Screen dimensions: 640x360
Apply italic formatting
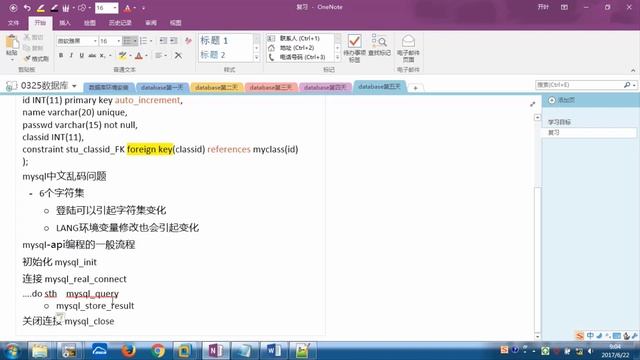pos(71,56)
